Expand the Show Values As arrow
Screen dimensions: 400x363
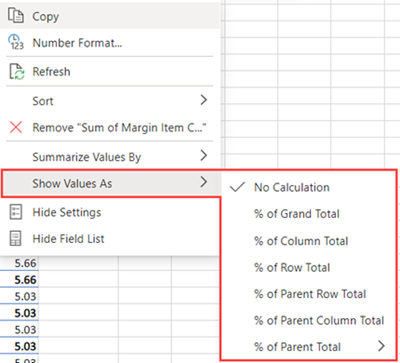pyautogui.click(x=204, y=182)
